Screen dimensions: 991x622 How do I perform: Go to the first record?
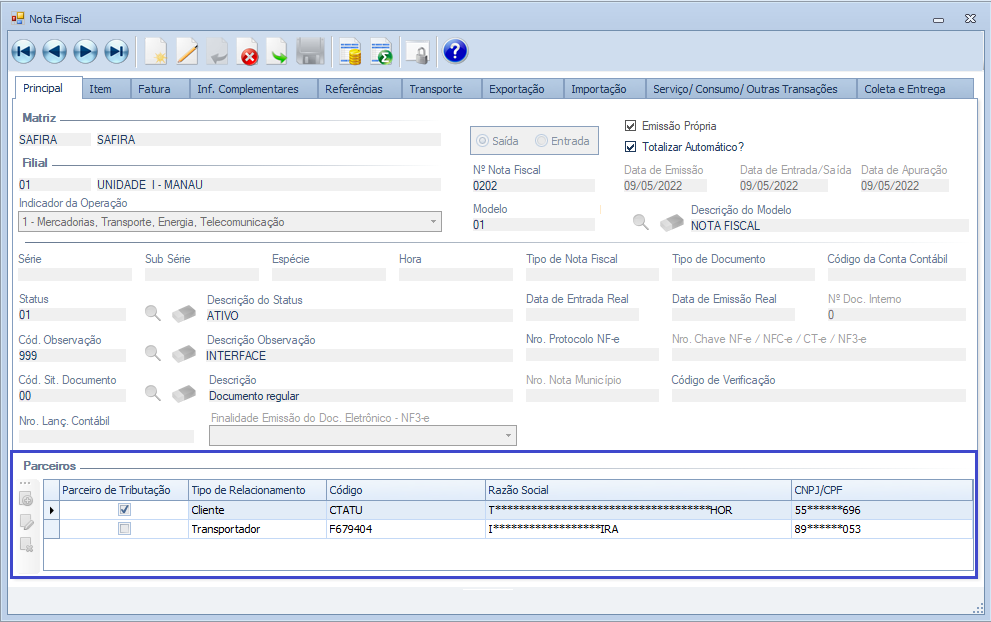tap(24, 51)
